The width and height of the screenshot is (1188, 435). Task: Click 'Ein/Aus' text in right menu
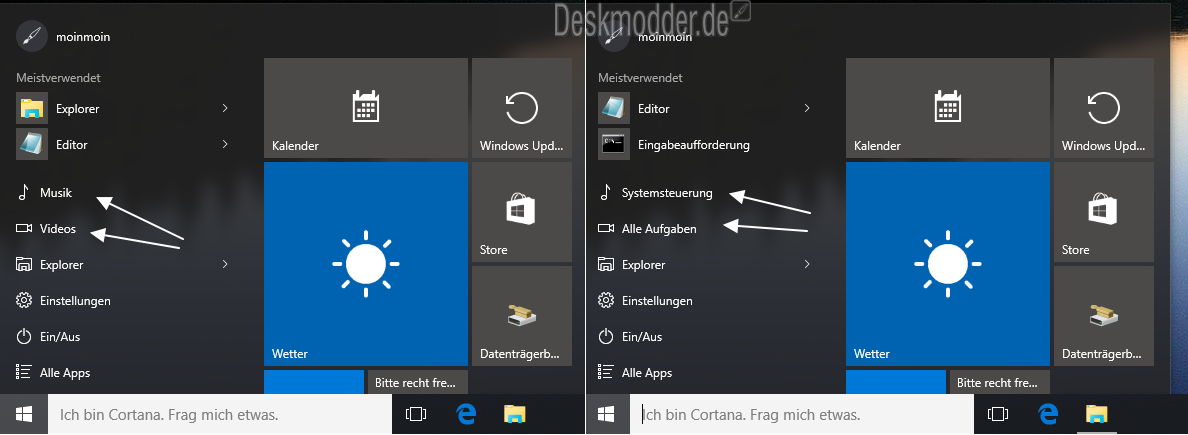pos(642,336)
